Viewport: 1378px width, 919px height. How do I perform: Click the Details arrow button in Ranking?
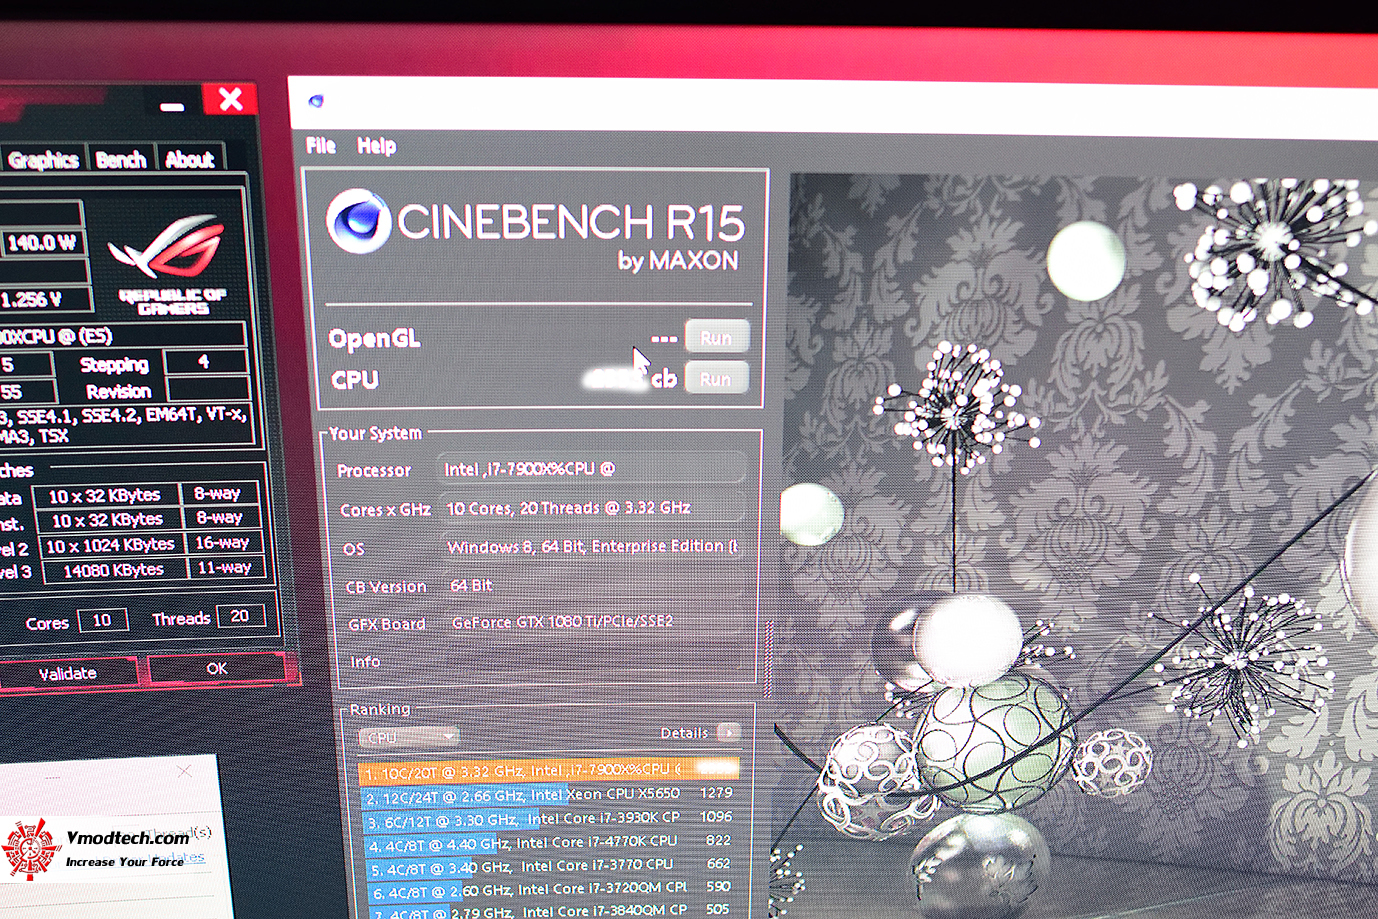(x=729, y=732)
